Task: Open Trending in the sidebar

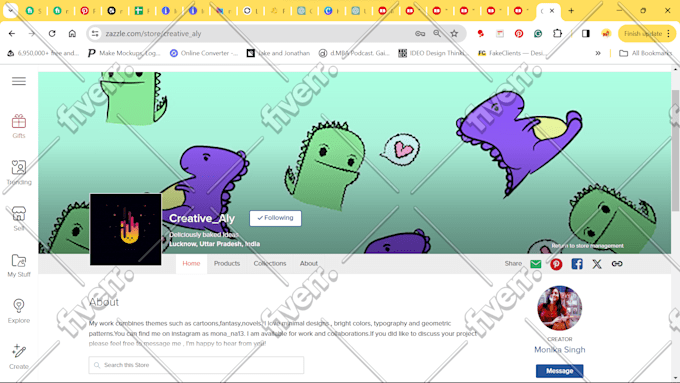Action: [x=19, y=172]
